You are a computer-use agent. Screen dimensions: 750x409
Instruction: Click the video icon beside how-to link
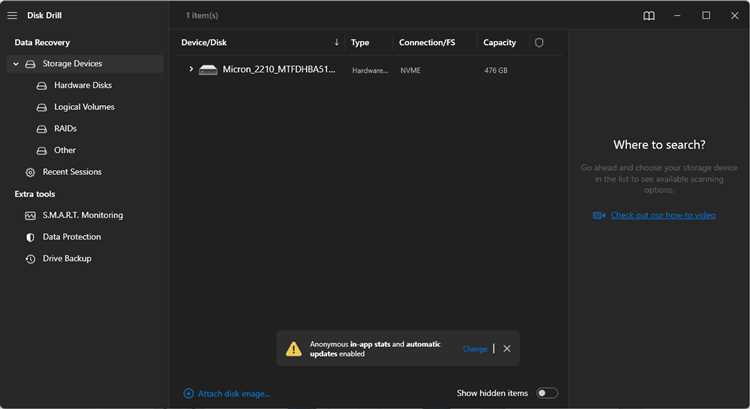pyautogui.click(x=599, y=215)
